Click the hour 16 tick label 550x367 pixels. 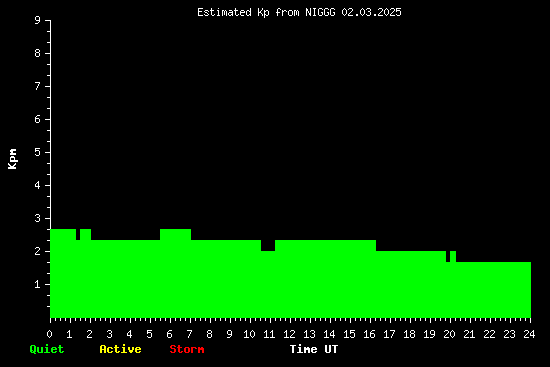click(369, 334)
